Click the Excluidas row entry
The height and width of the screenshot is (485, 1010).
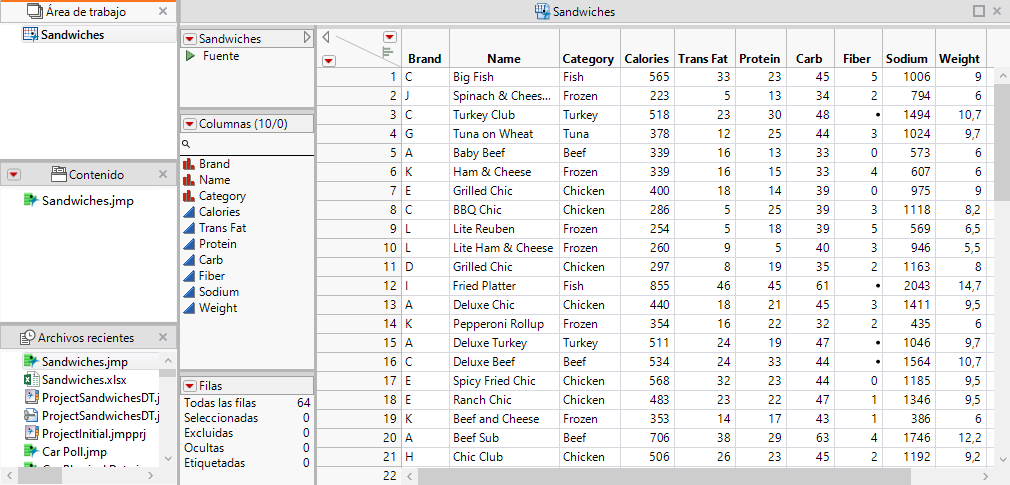pos(247,433)
